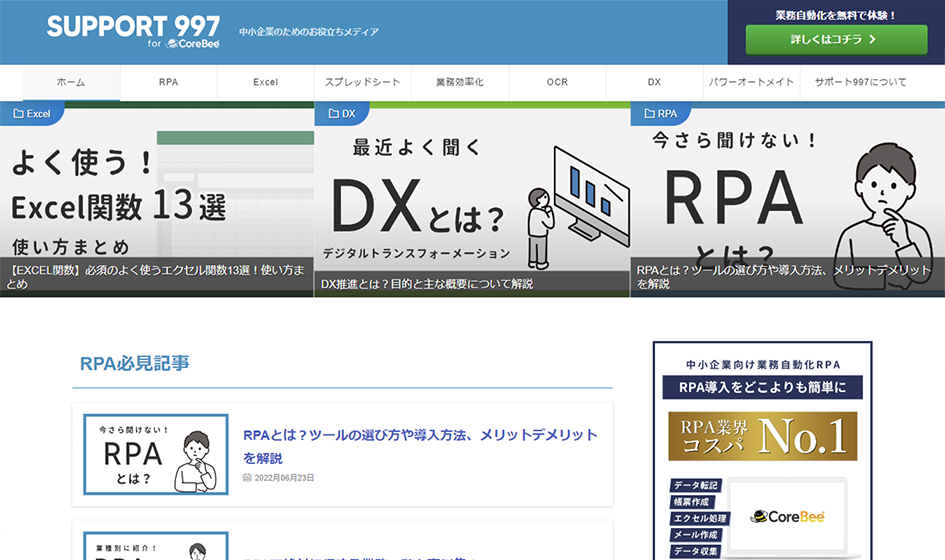This screenshot has width=945, height=560.
Task: Open パワーオートメイト navigation item
Action: pyautogui.click(x=751, y=82)
